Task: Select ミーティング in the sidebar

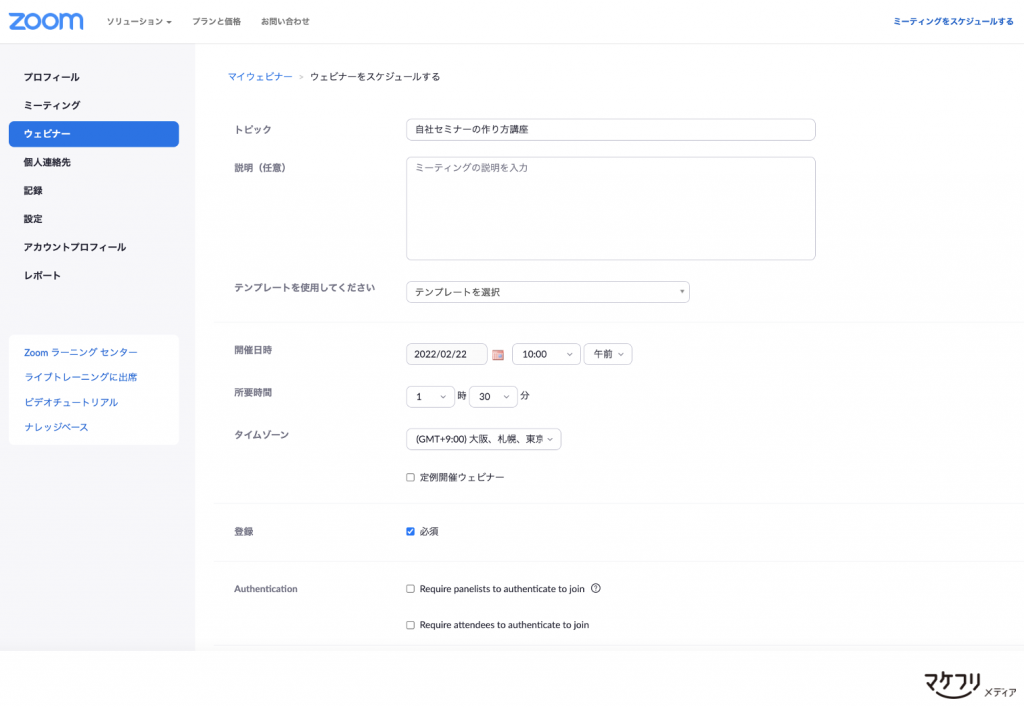Action: tap(52, 105)
